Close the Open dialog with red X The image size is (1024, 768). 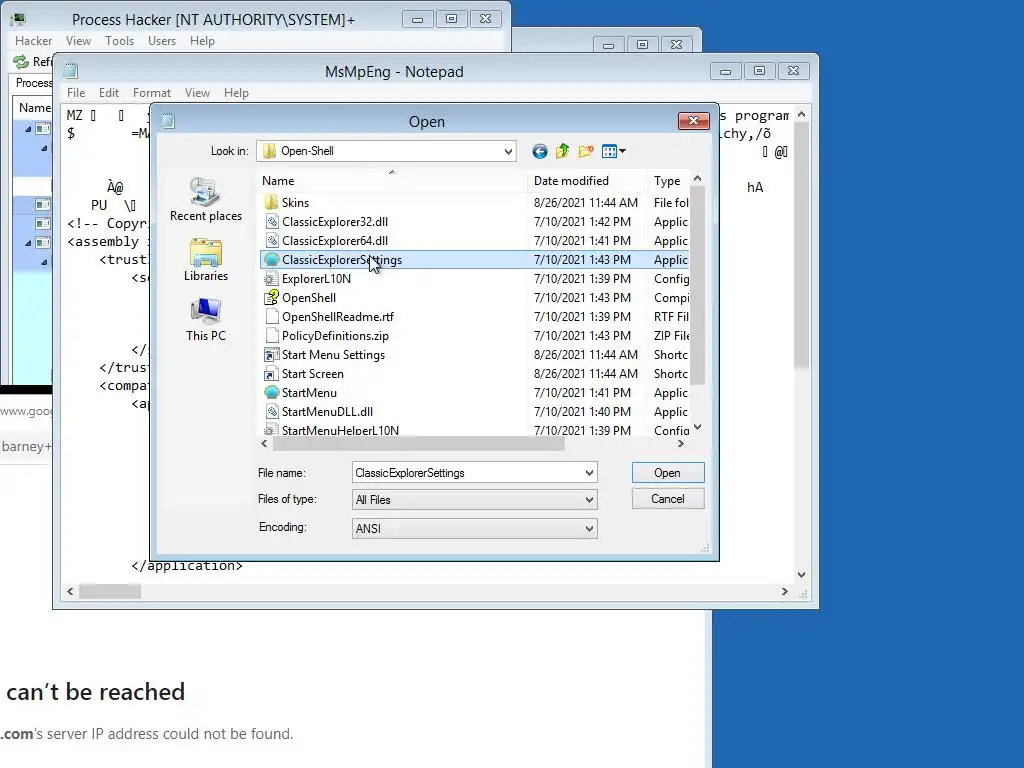[x=694, y=121]
